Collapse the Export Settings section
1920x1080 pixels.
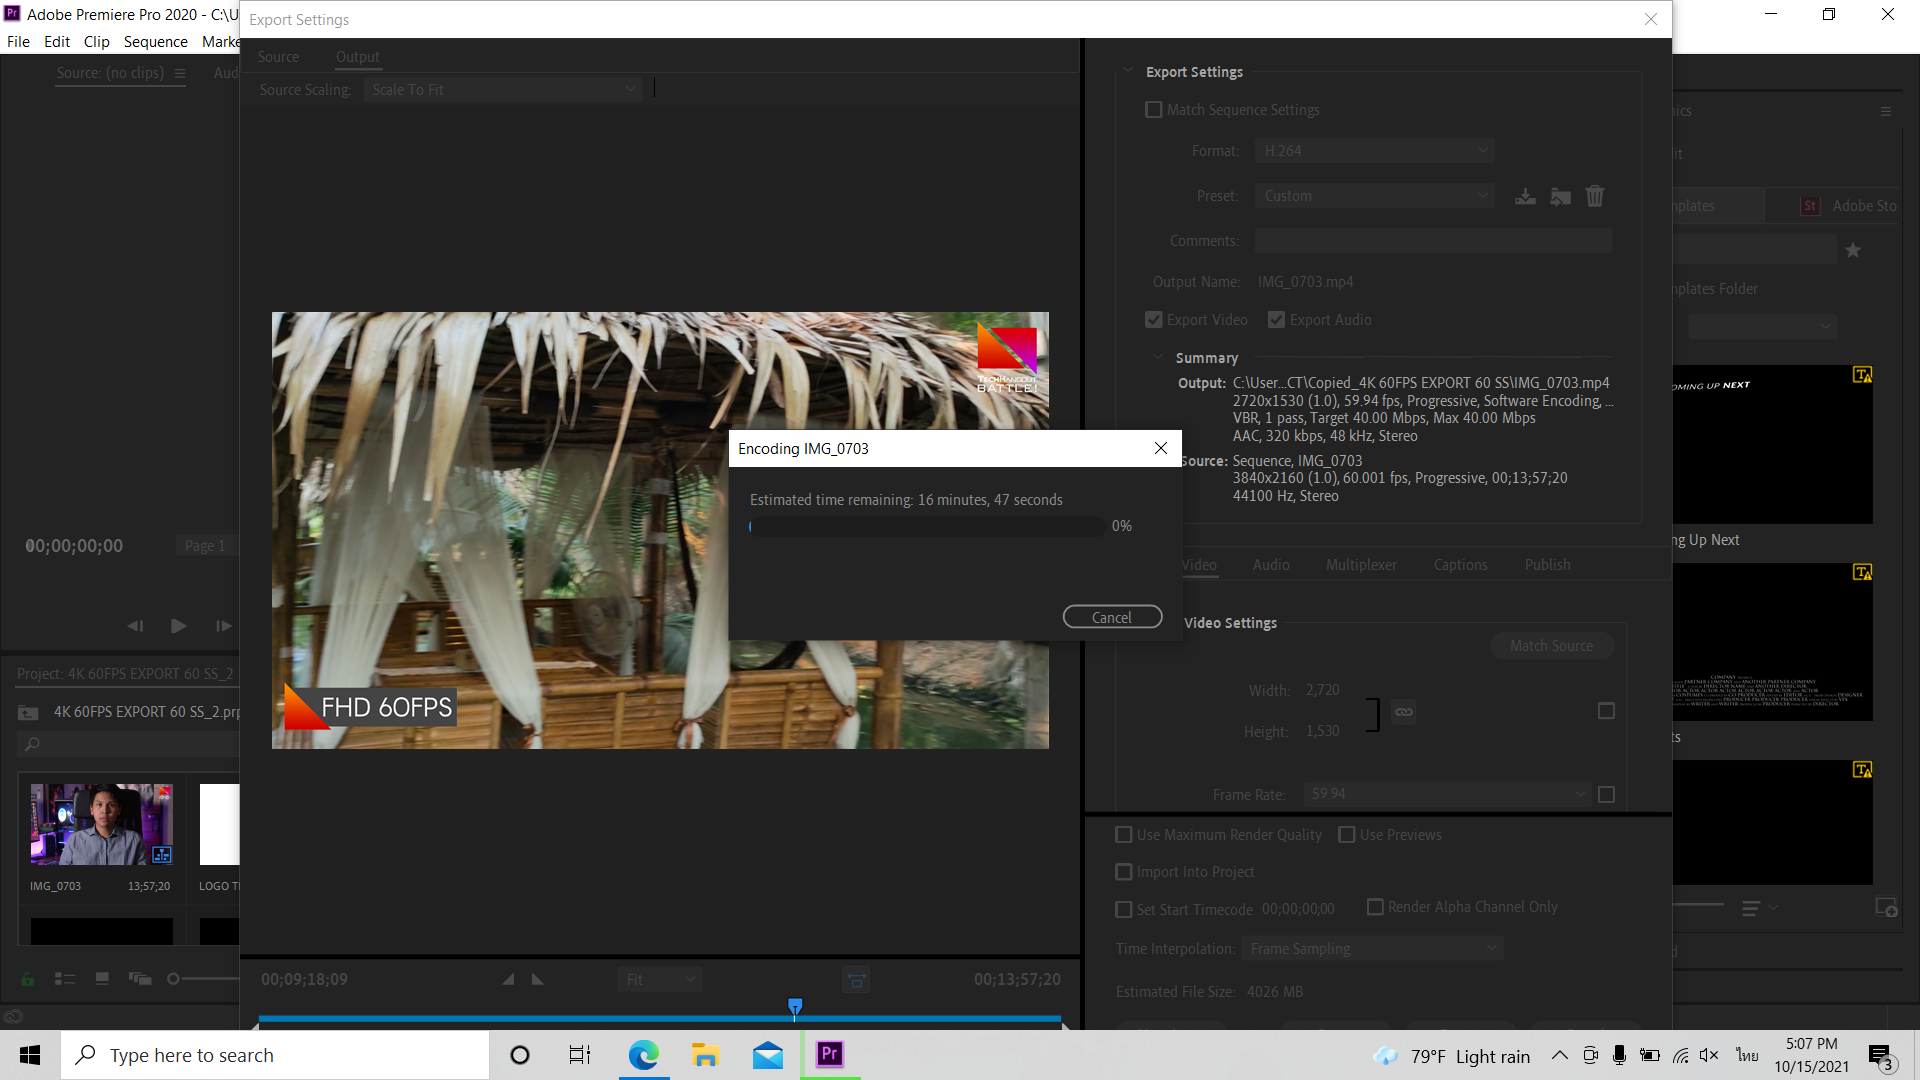(x=1128, y=72)
